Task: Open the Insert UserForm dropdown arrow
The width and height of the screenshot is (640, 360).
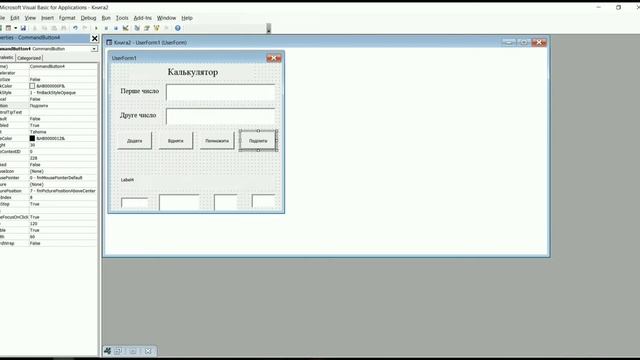Action: pos(16,28)
